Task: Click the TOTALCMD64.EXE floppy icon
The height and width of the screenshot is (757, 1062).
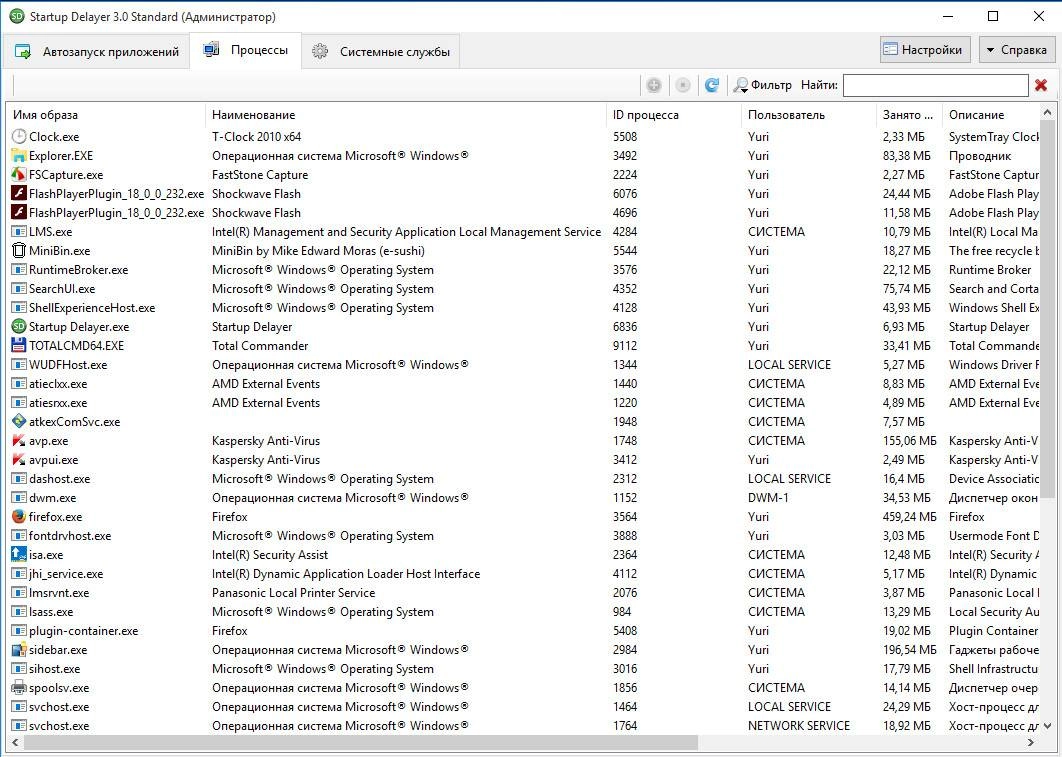Action: (19, 345)
